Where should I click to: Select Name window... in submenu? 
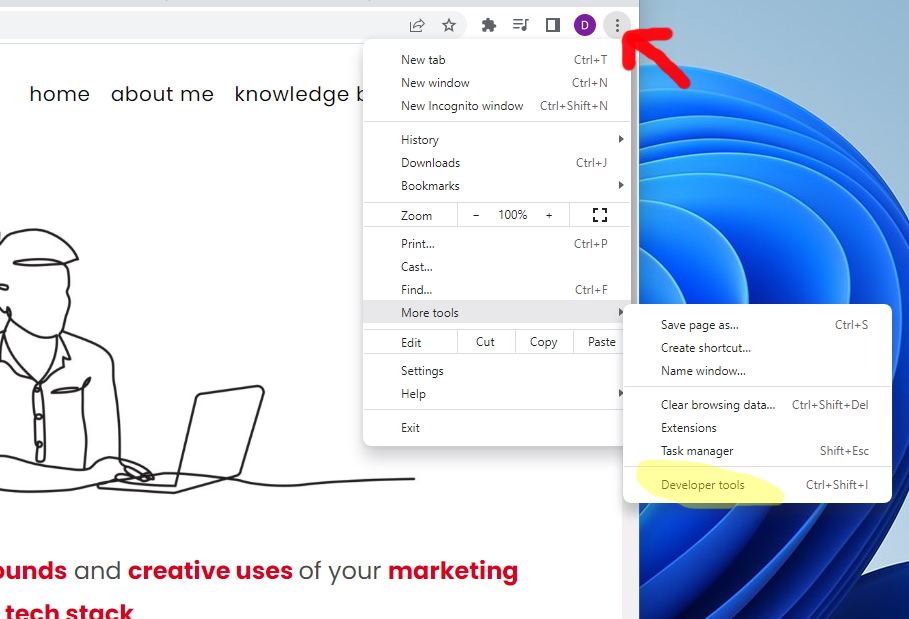click(x=758, y=370)
